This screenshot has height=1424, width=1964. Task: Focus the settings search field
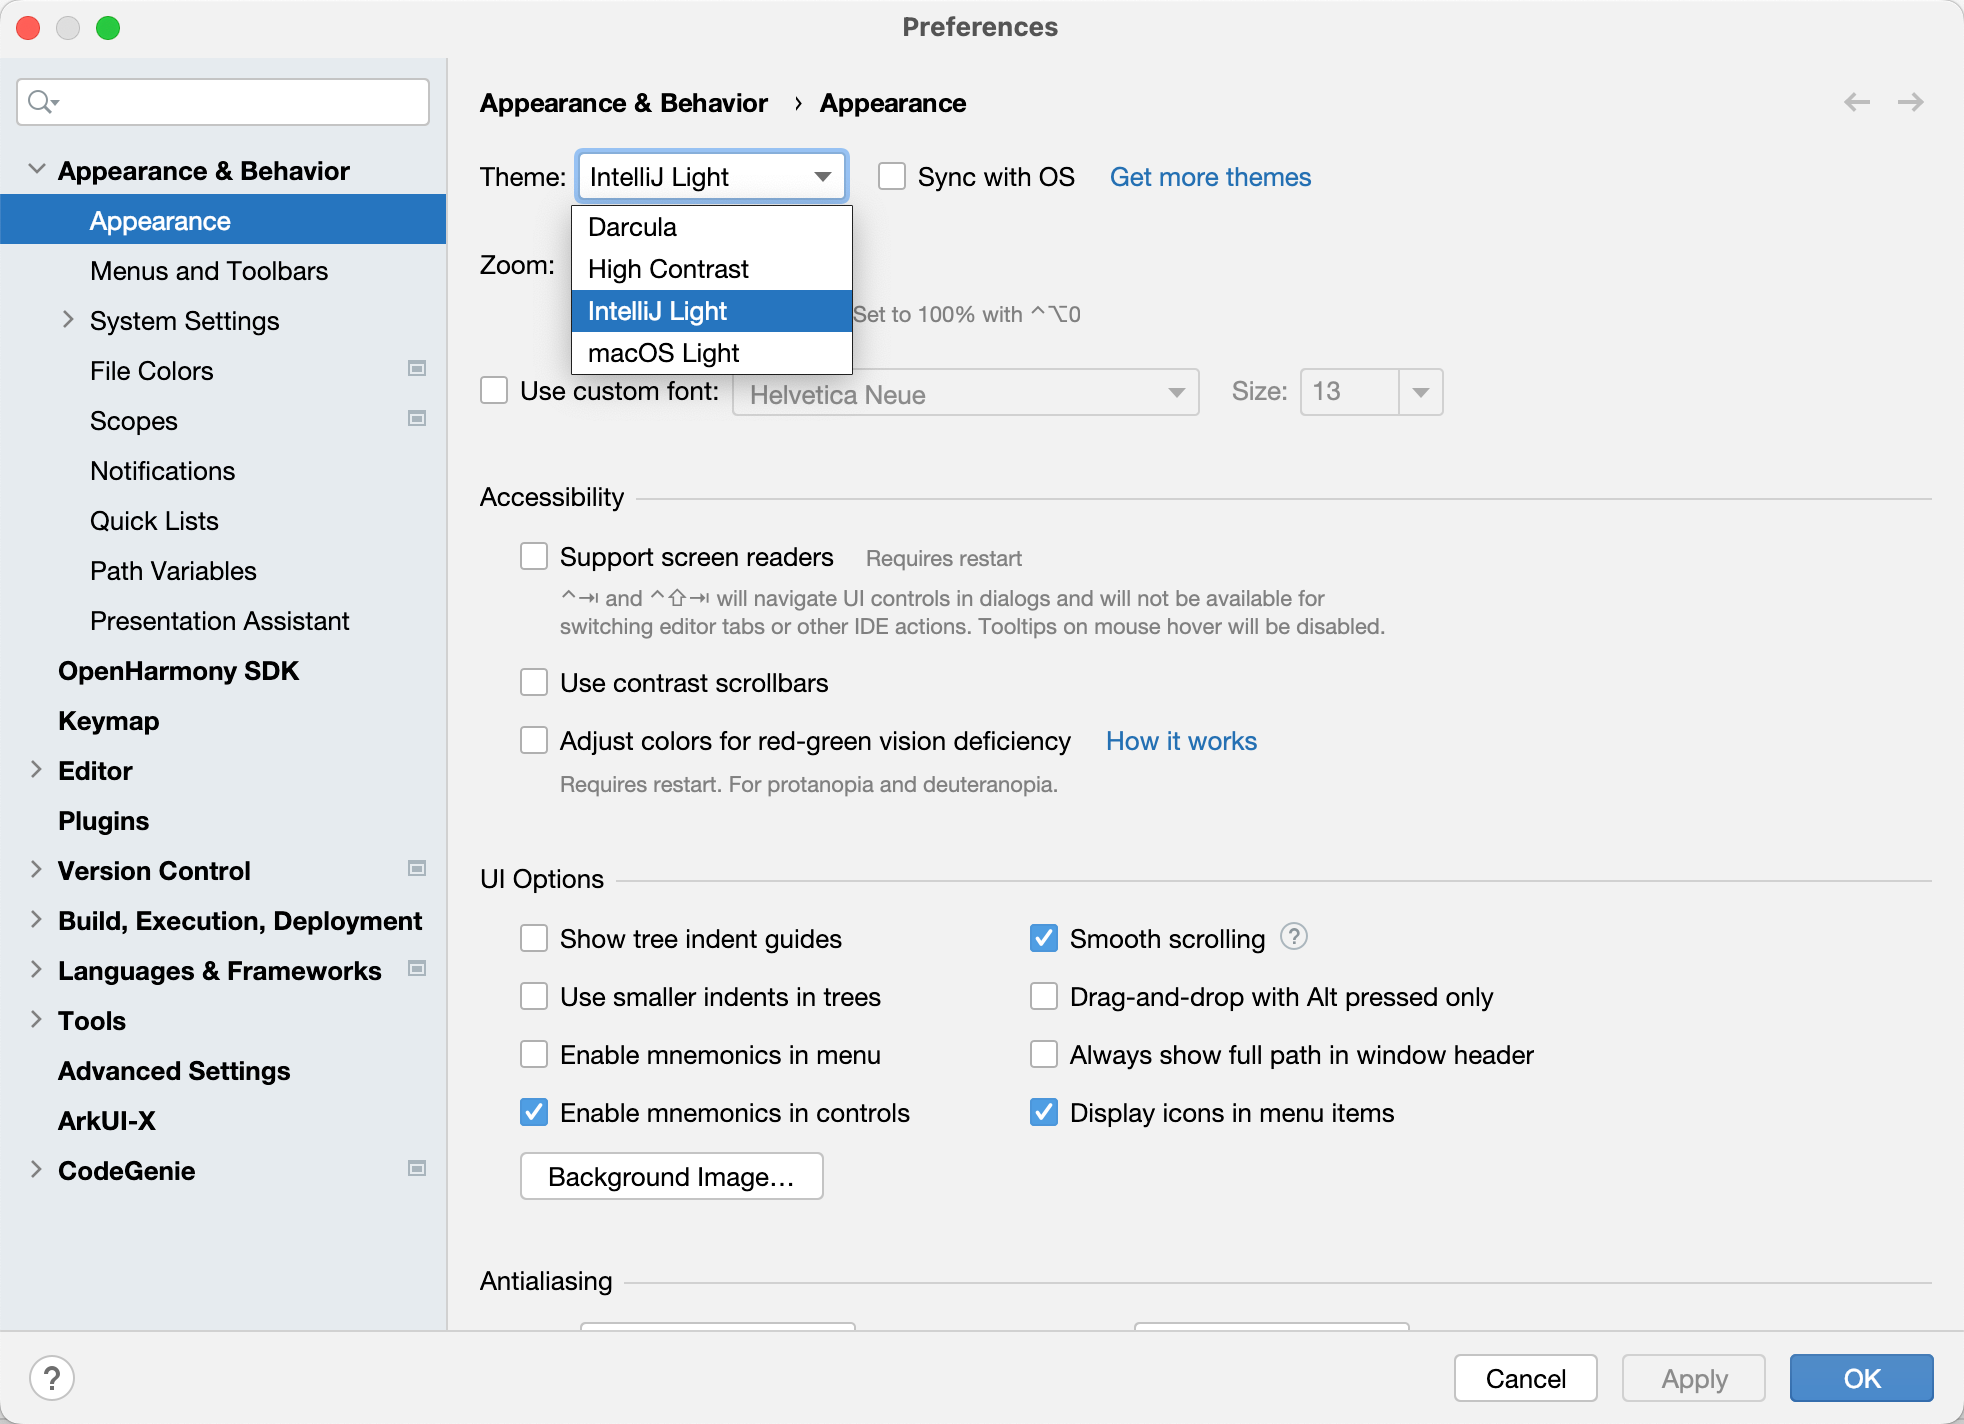click(x=223, y=102)
